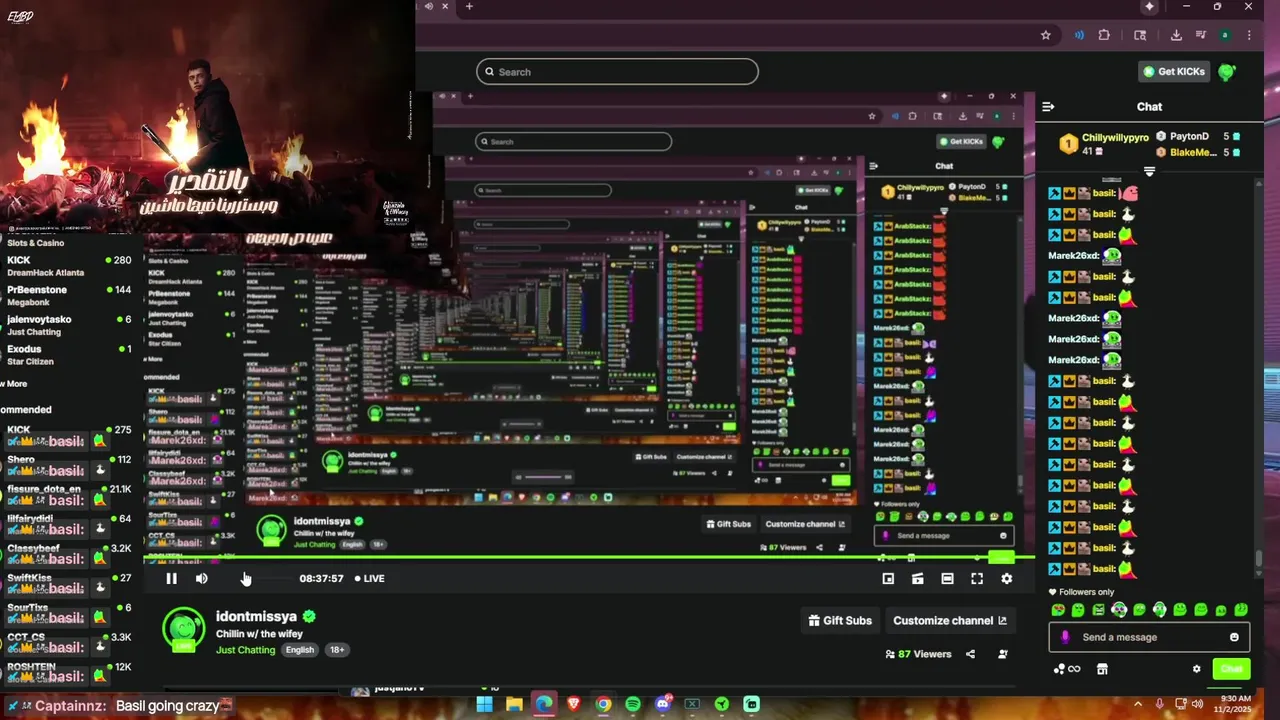Open mini player from the player controls
This screenshot has height=720, width=1280.
click(888, 578)
